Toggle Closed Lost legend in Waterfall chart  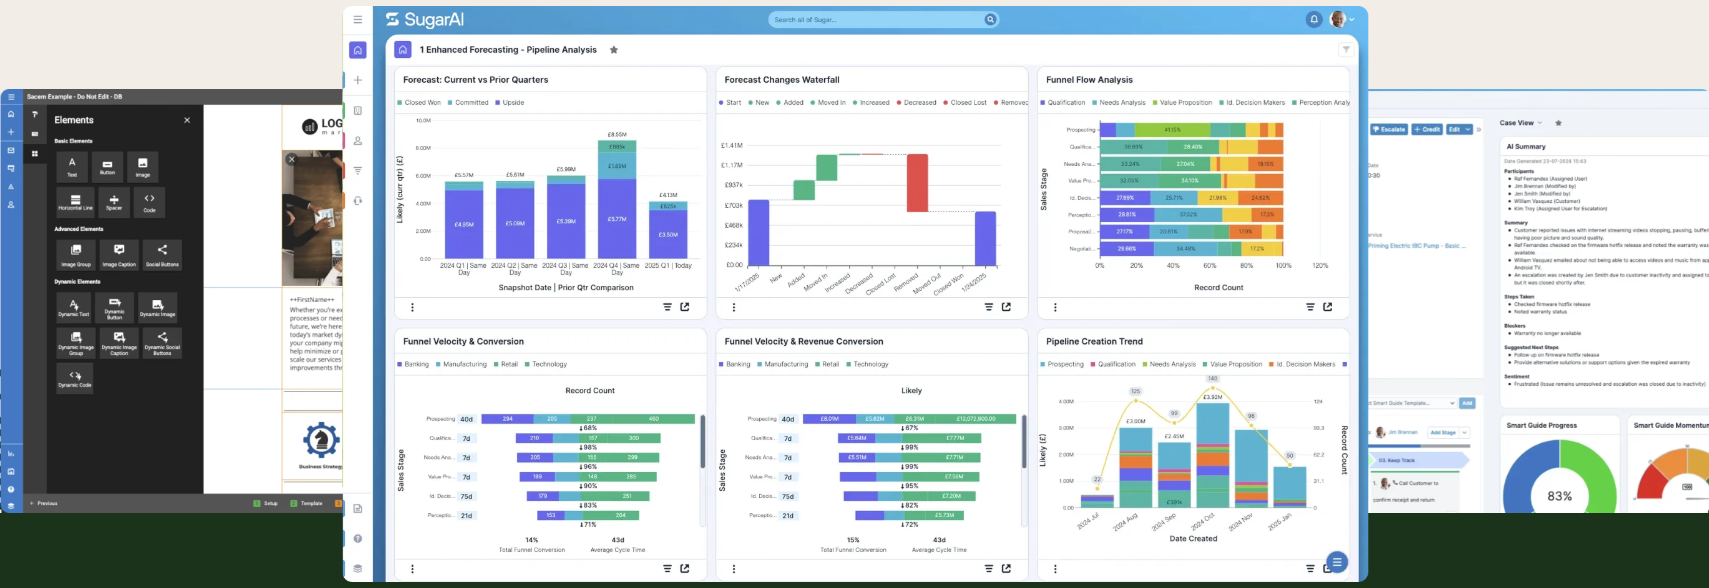click(x=965, y=102)
